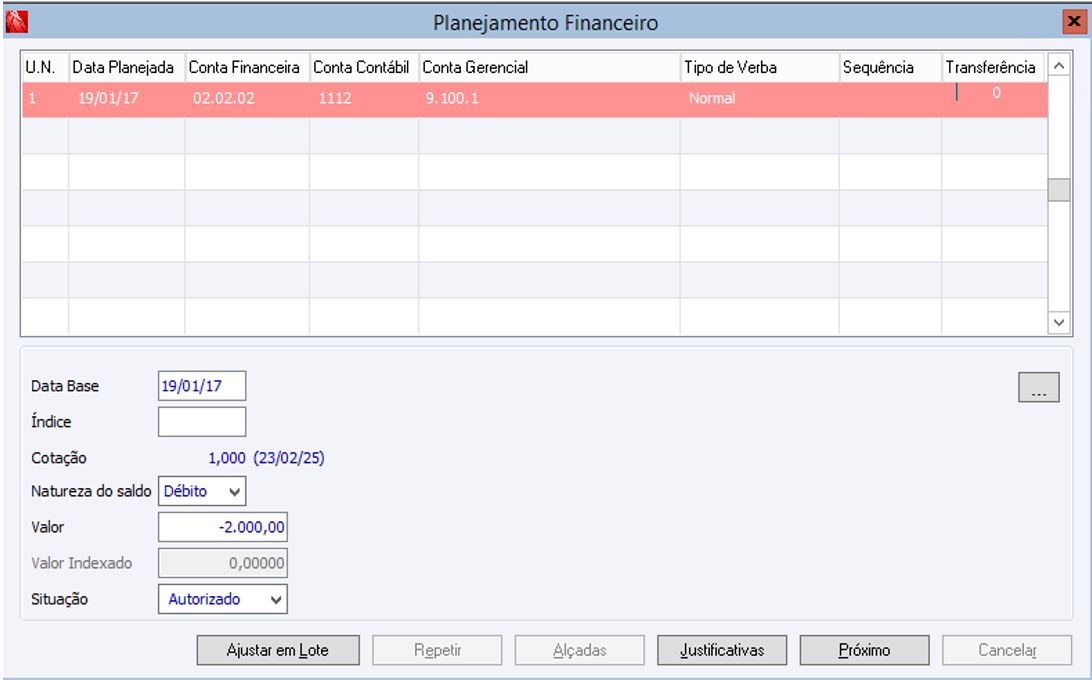Click the grid scrollbar down arrow

pos(1059,322)
